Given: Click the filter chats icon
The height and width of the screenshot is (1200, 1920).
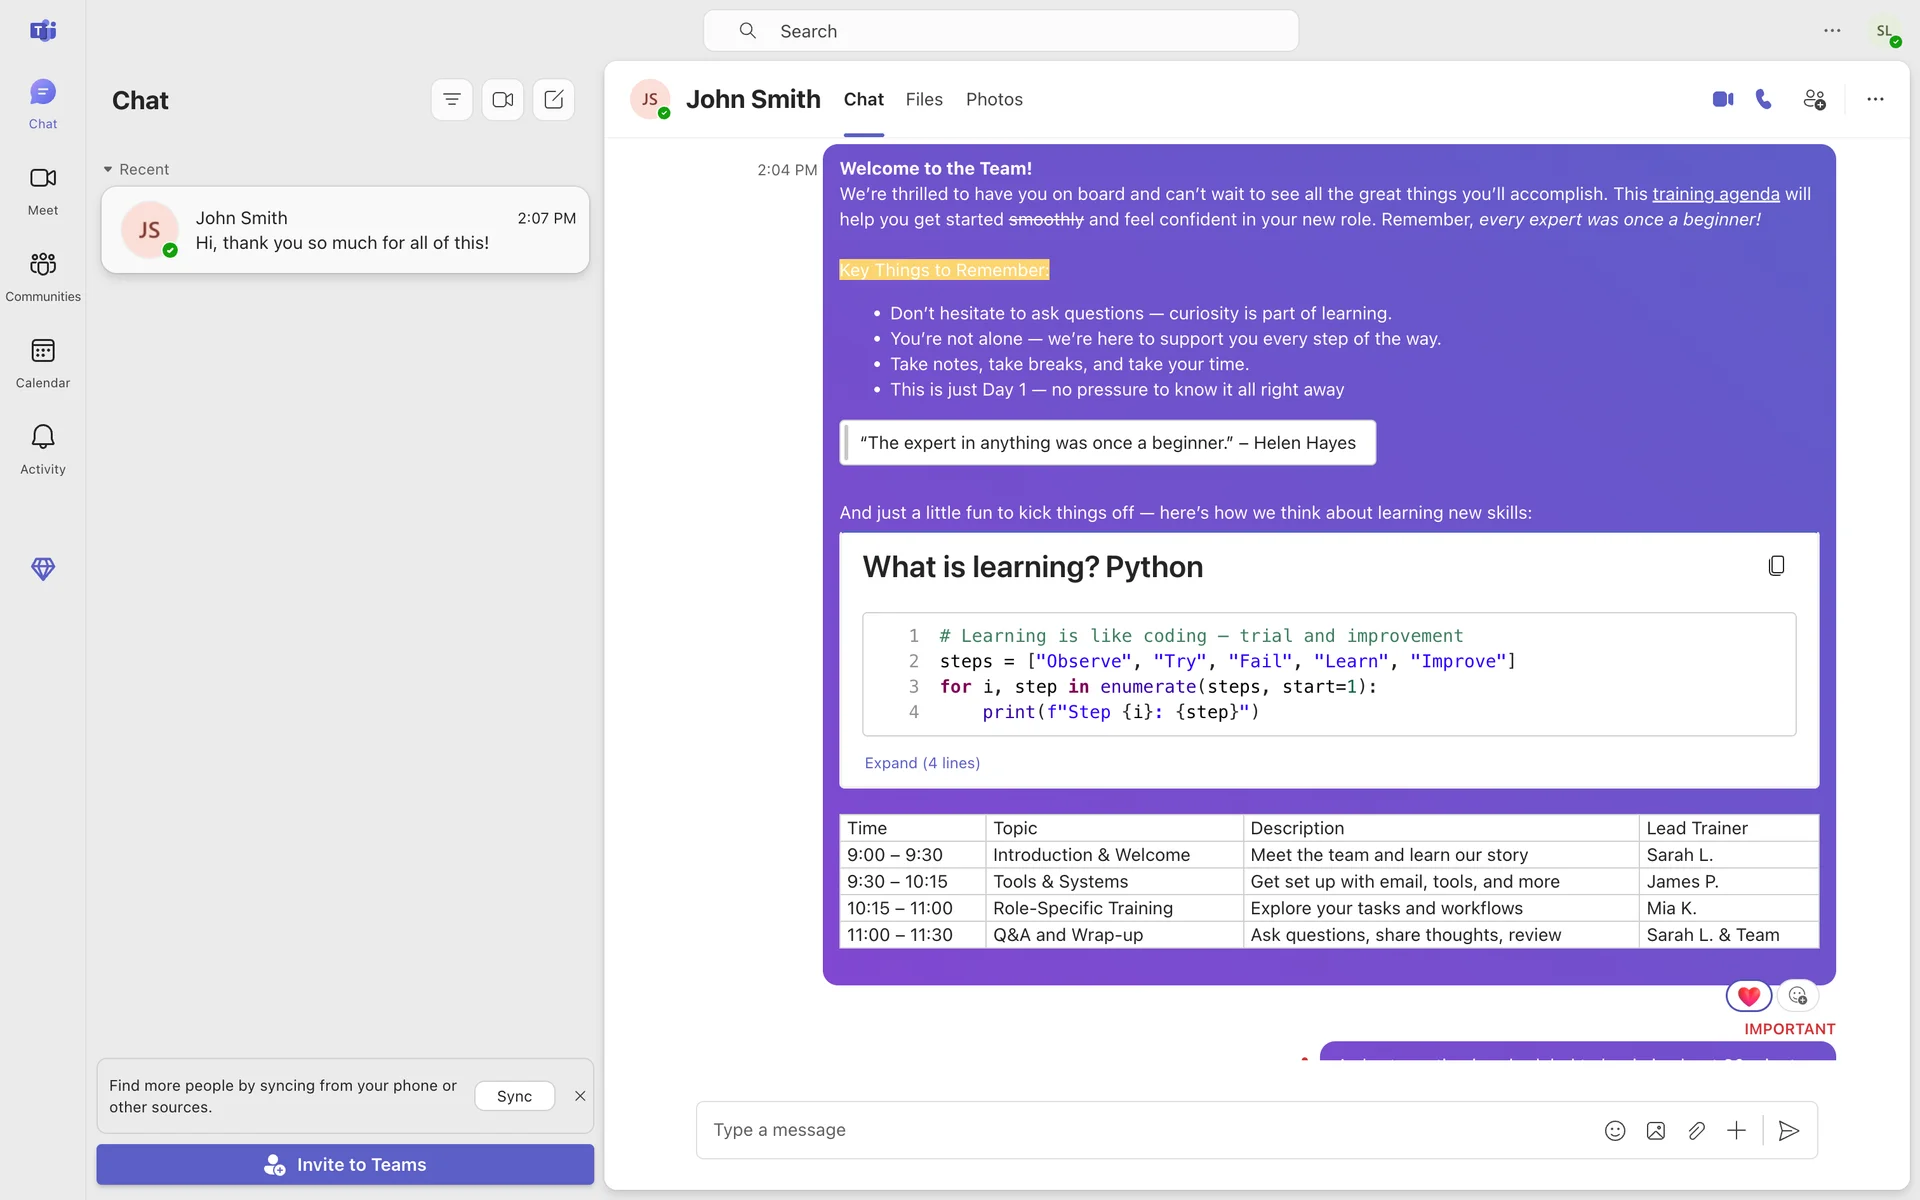Looking at the screenshot, I should tap(452, 100).
